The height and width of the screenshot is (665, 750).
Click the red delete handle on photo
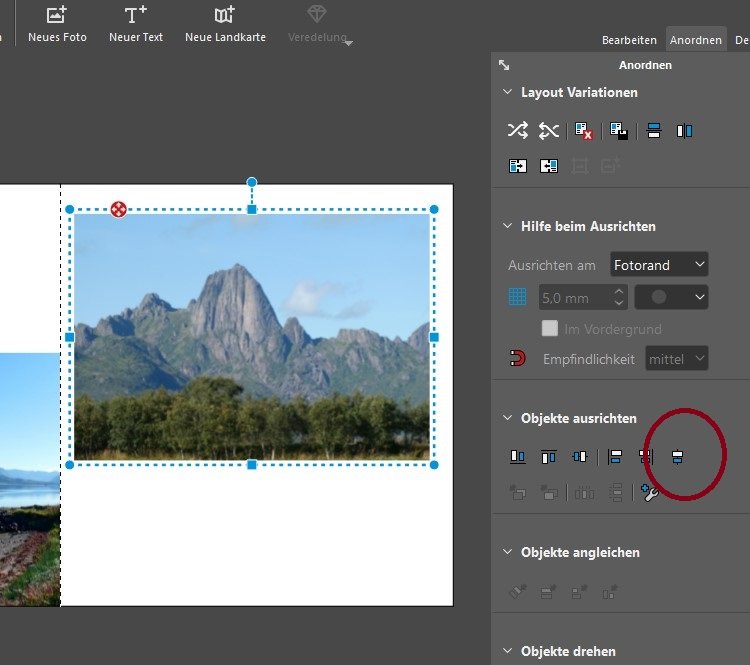[x=119, y=209]
